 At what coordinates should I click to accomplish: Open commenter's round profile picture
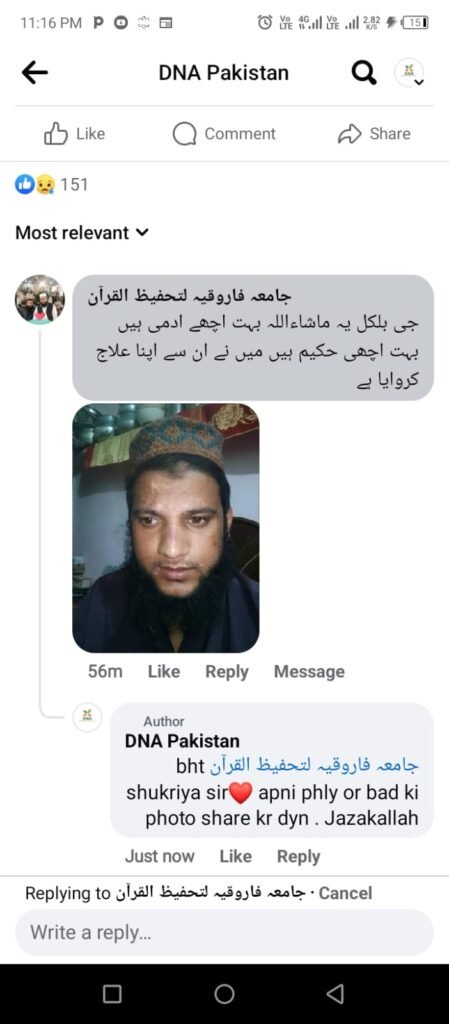[x=40, y=299]
